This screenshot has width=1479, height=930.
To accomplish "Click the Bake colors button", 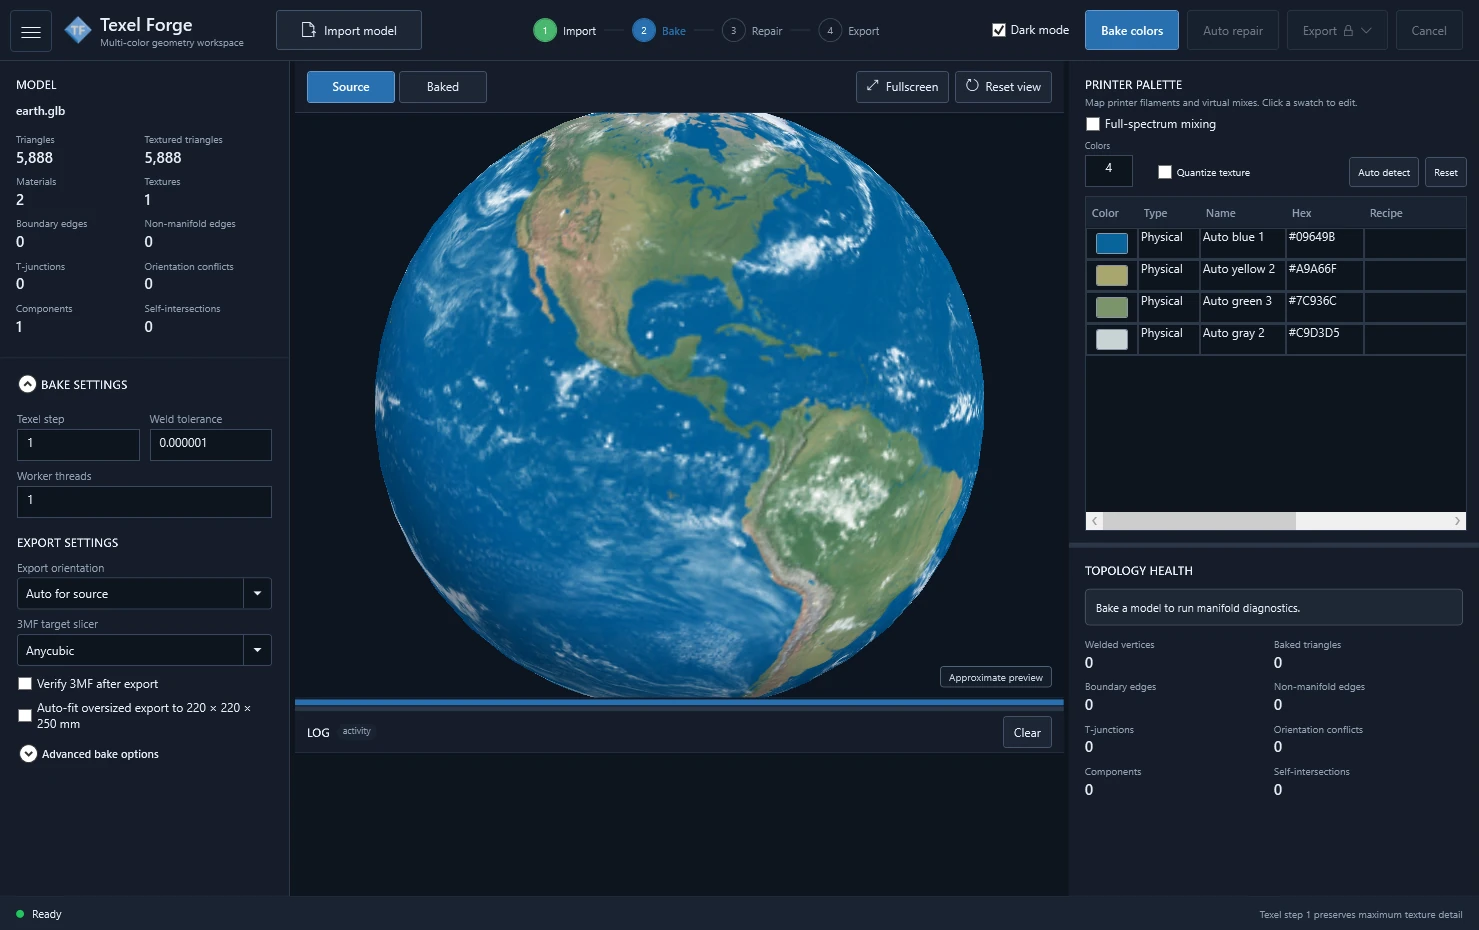I will tap(1132, 31).
